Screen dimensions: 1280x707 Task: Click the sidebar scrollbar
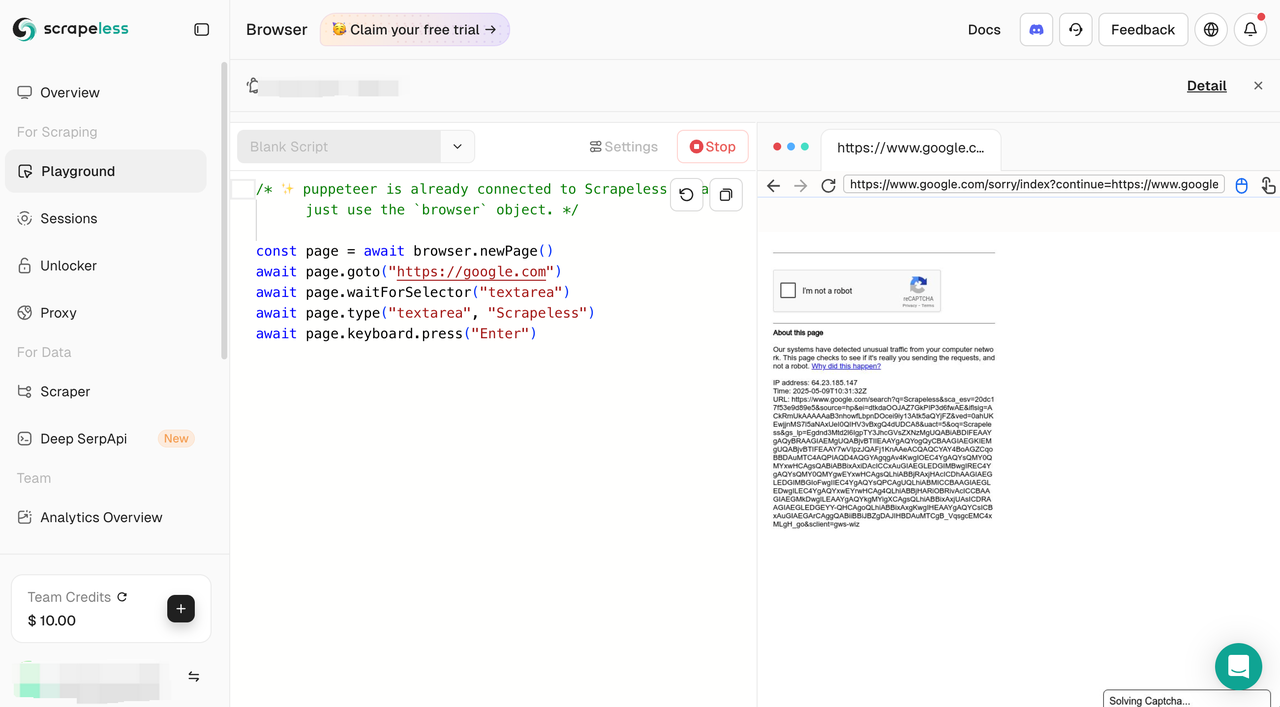(x=224, y=210)
